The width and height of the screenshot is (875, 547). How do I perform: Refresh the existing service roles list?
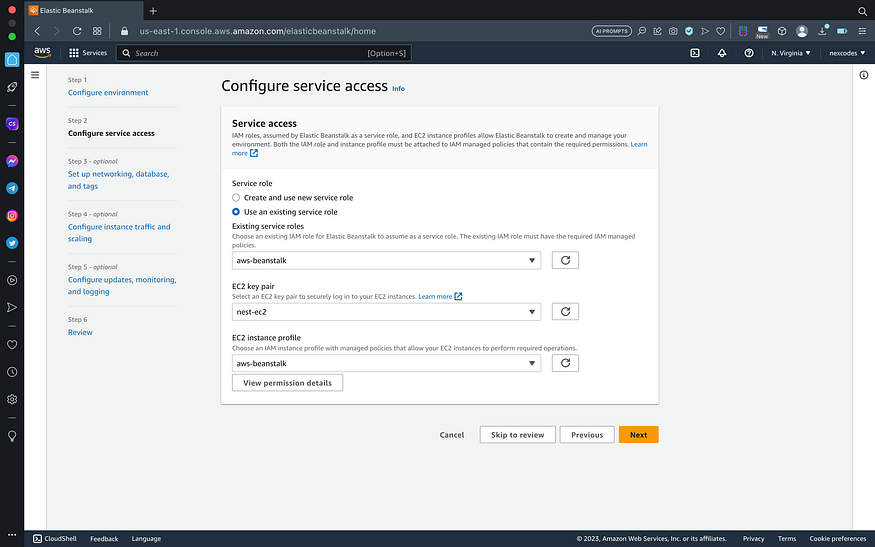pyautogui.click(x=565, y=260)
